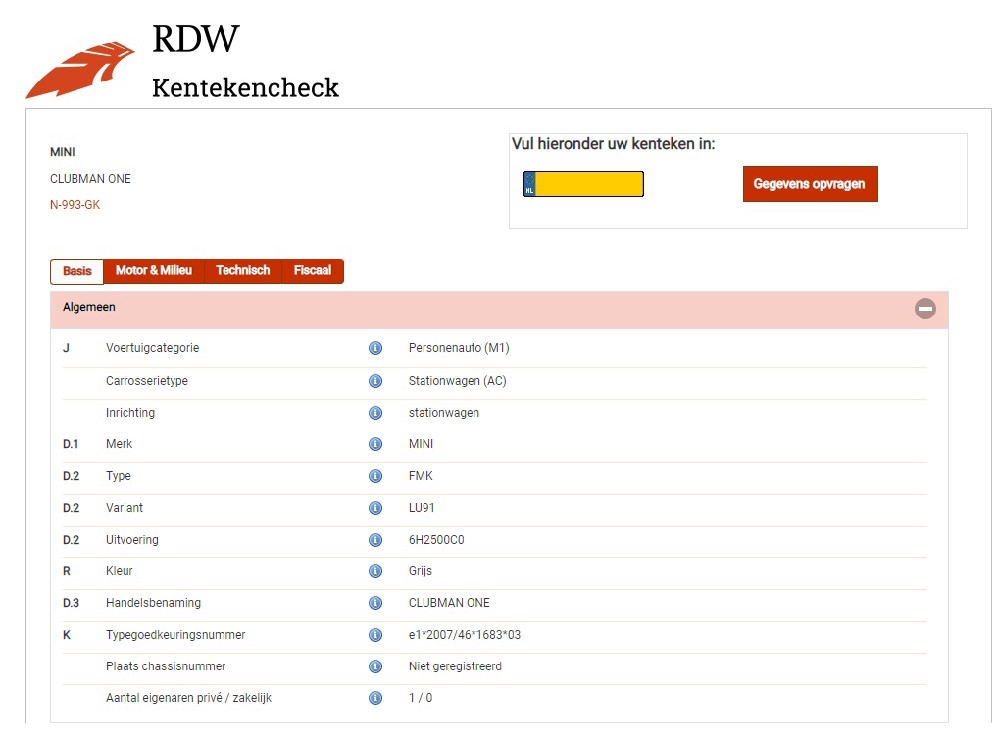Click the CLUBMAN ONE text under MINI heading
Screen dimensions: 997x747
point(90,179)
